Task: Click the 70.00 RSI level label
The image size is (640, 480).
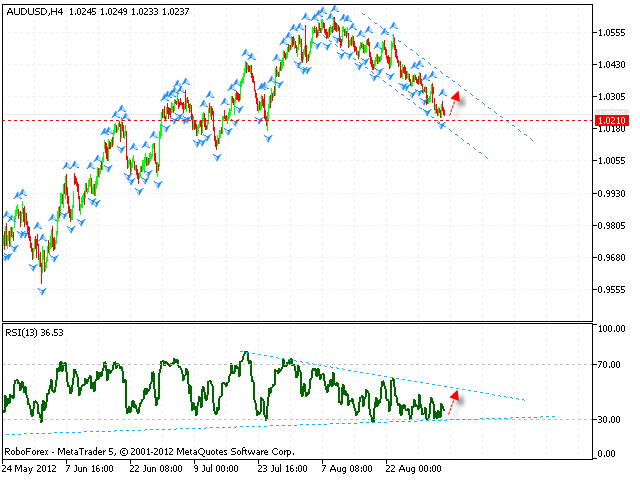Action: [609, 365]
